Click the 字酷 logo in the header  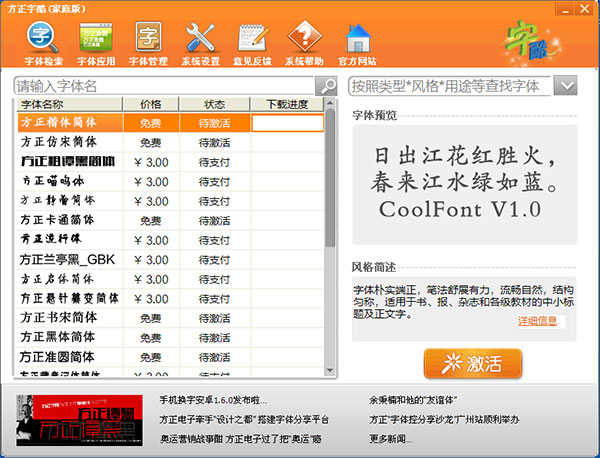[x=532, y=42]
